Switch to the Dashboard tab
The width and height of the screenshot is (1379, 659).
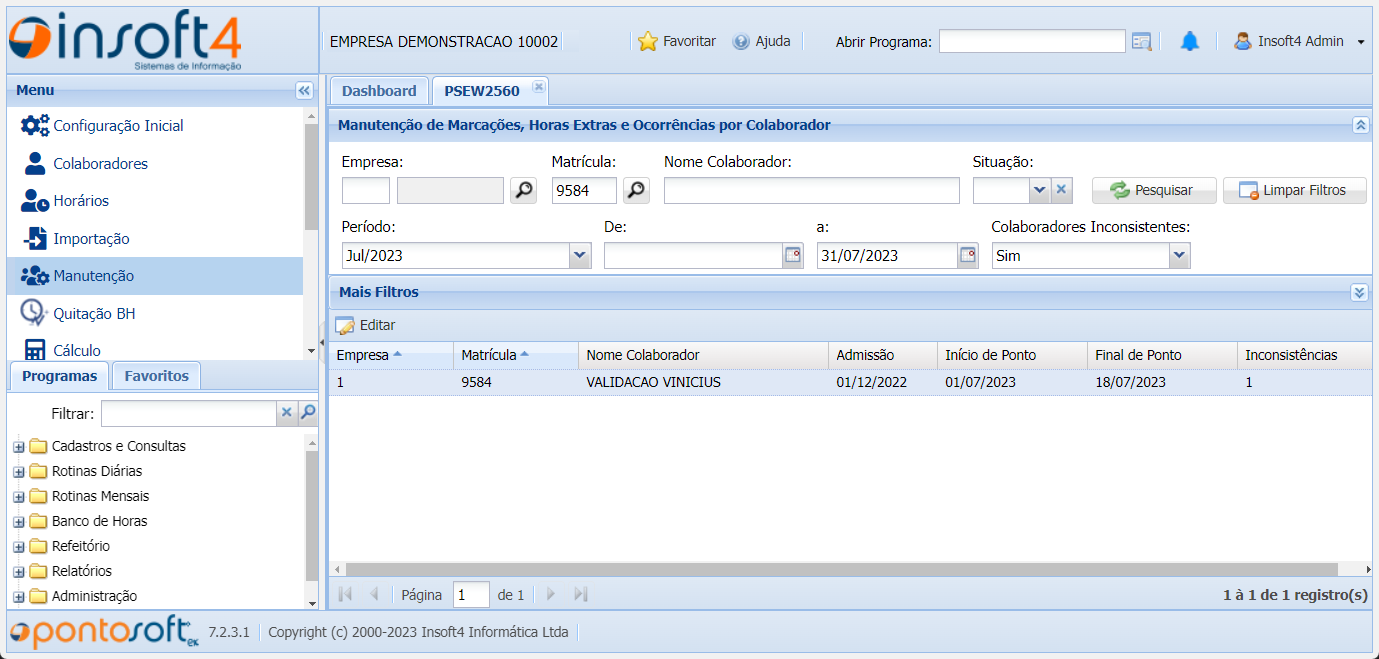(x=379, y=90)
